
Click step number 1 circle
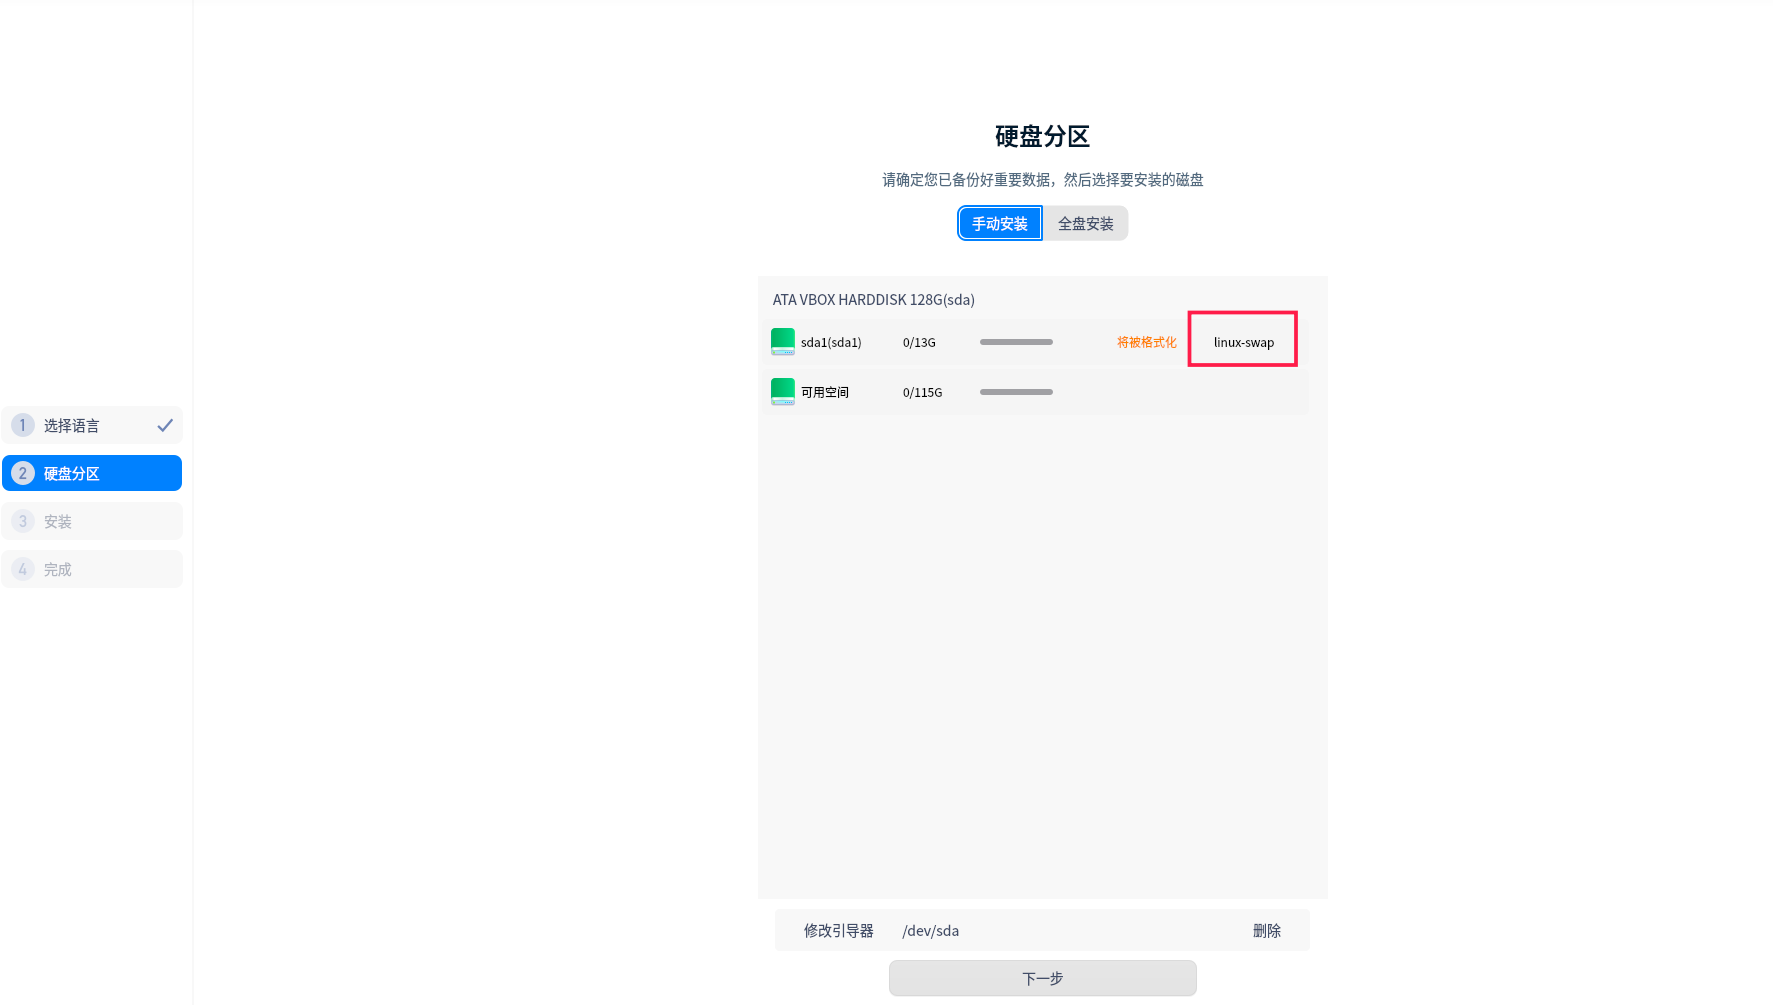[23, 425]
